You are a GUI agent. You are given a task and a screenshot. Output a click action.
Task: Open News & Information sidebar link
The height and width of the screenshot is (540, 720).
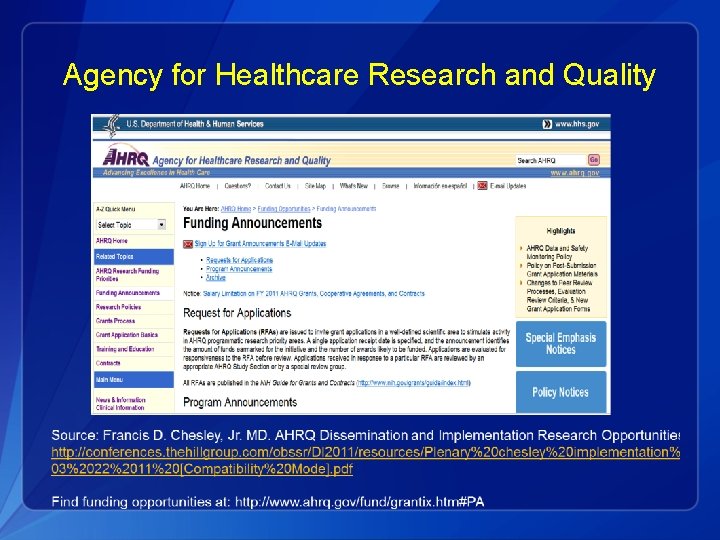coord(120,400)
